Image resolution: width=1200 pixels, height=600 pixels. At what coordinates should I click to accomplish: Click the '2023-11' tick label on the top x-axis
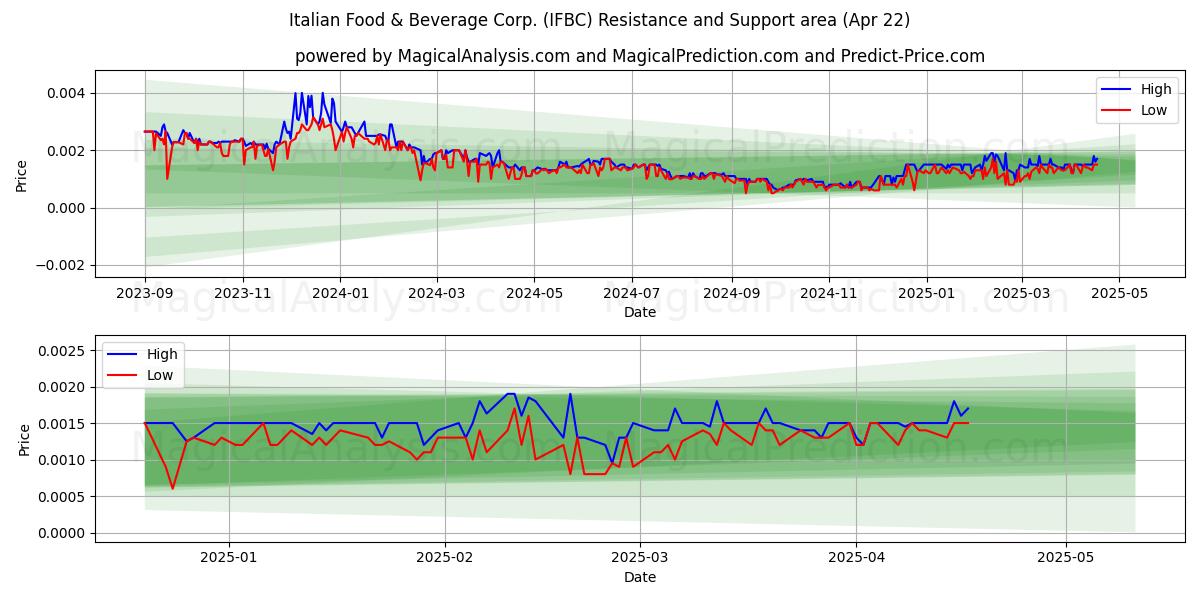click(243, 293)
